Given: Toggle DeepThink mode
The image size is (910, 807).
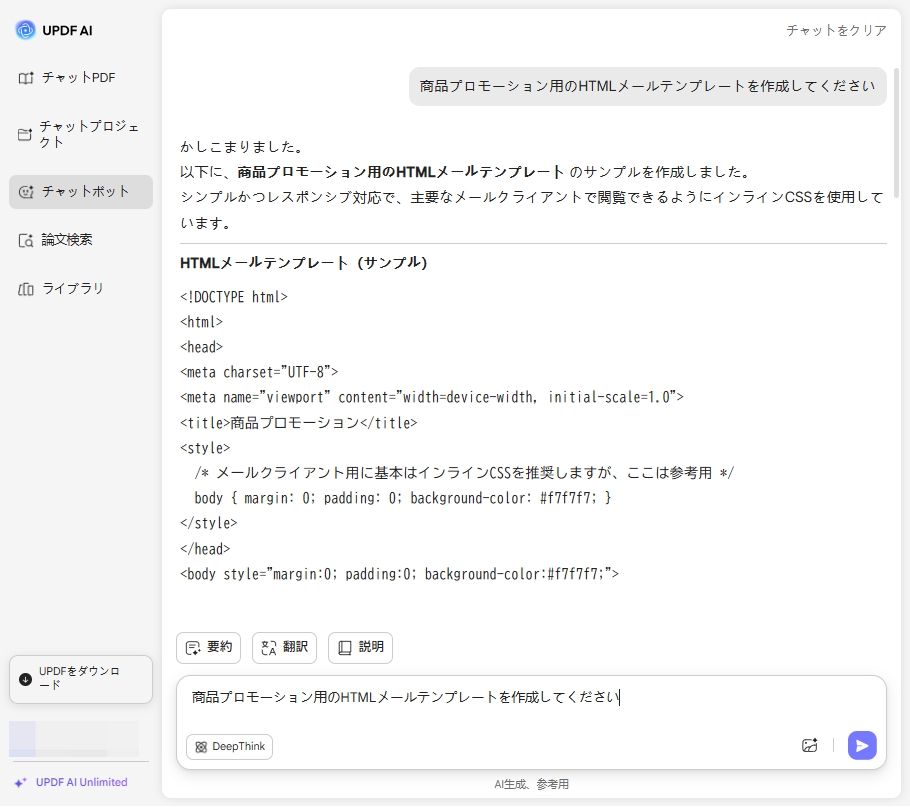Looking at the screenshot, I should click(x=229, y=747).
